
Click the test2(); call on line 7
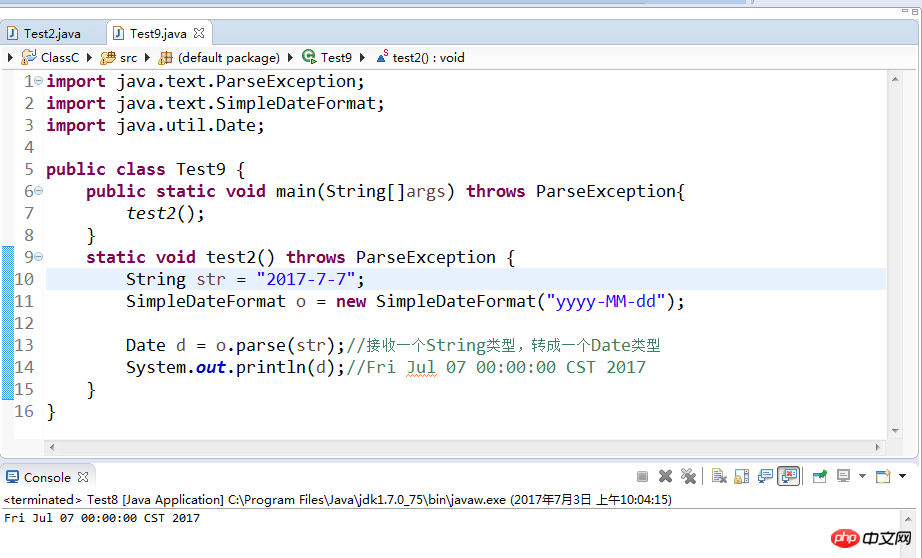[x=165, y=213]
